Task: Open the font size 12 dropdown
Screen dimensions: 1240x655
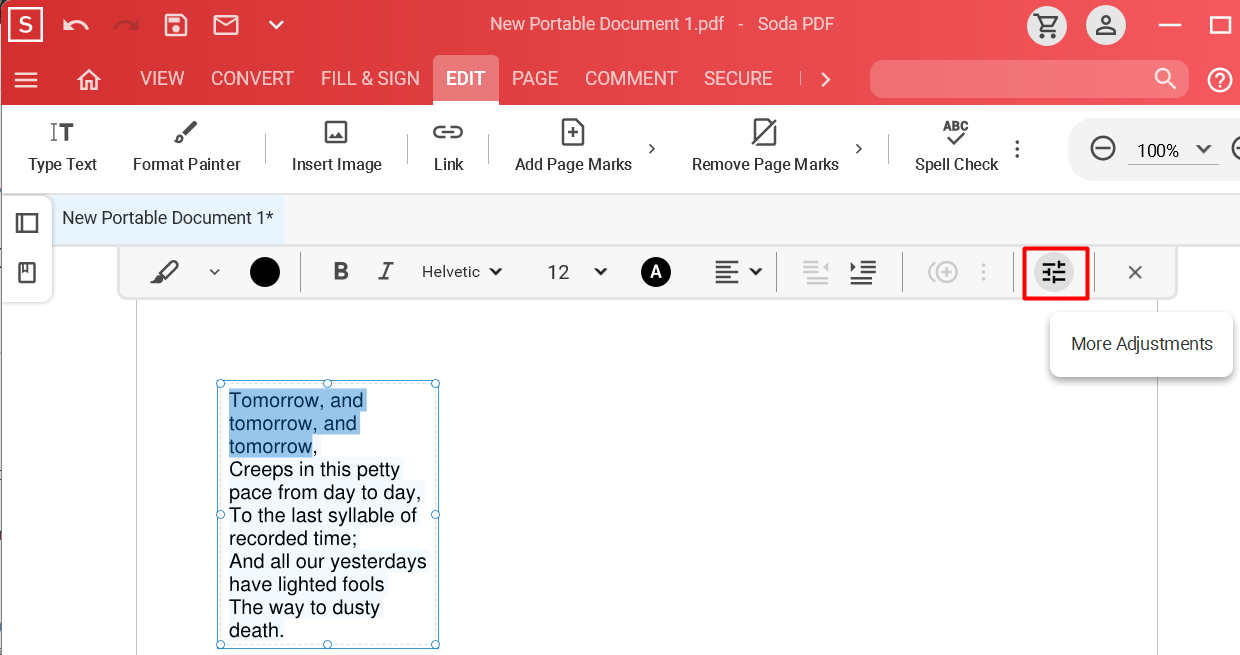Action: click(575, 271)
